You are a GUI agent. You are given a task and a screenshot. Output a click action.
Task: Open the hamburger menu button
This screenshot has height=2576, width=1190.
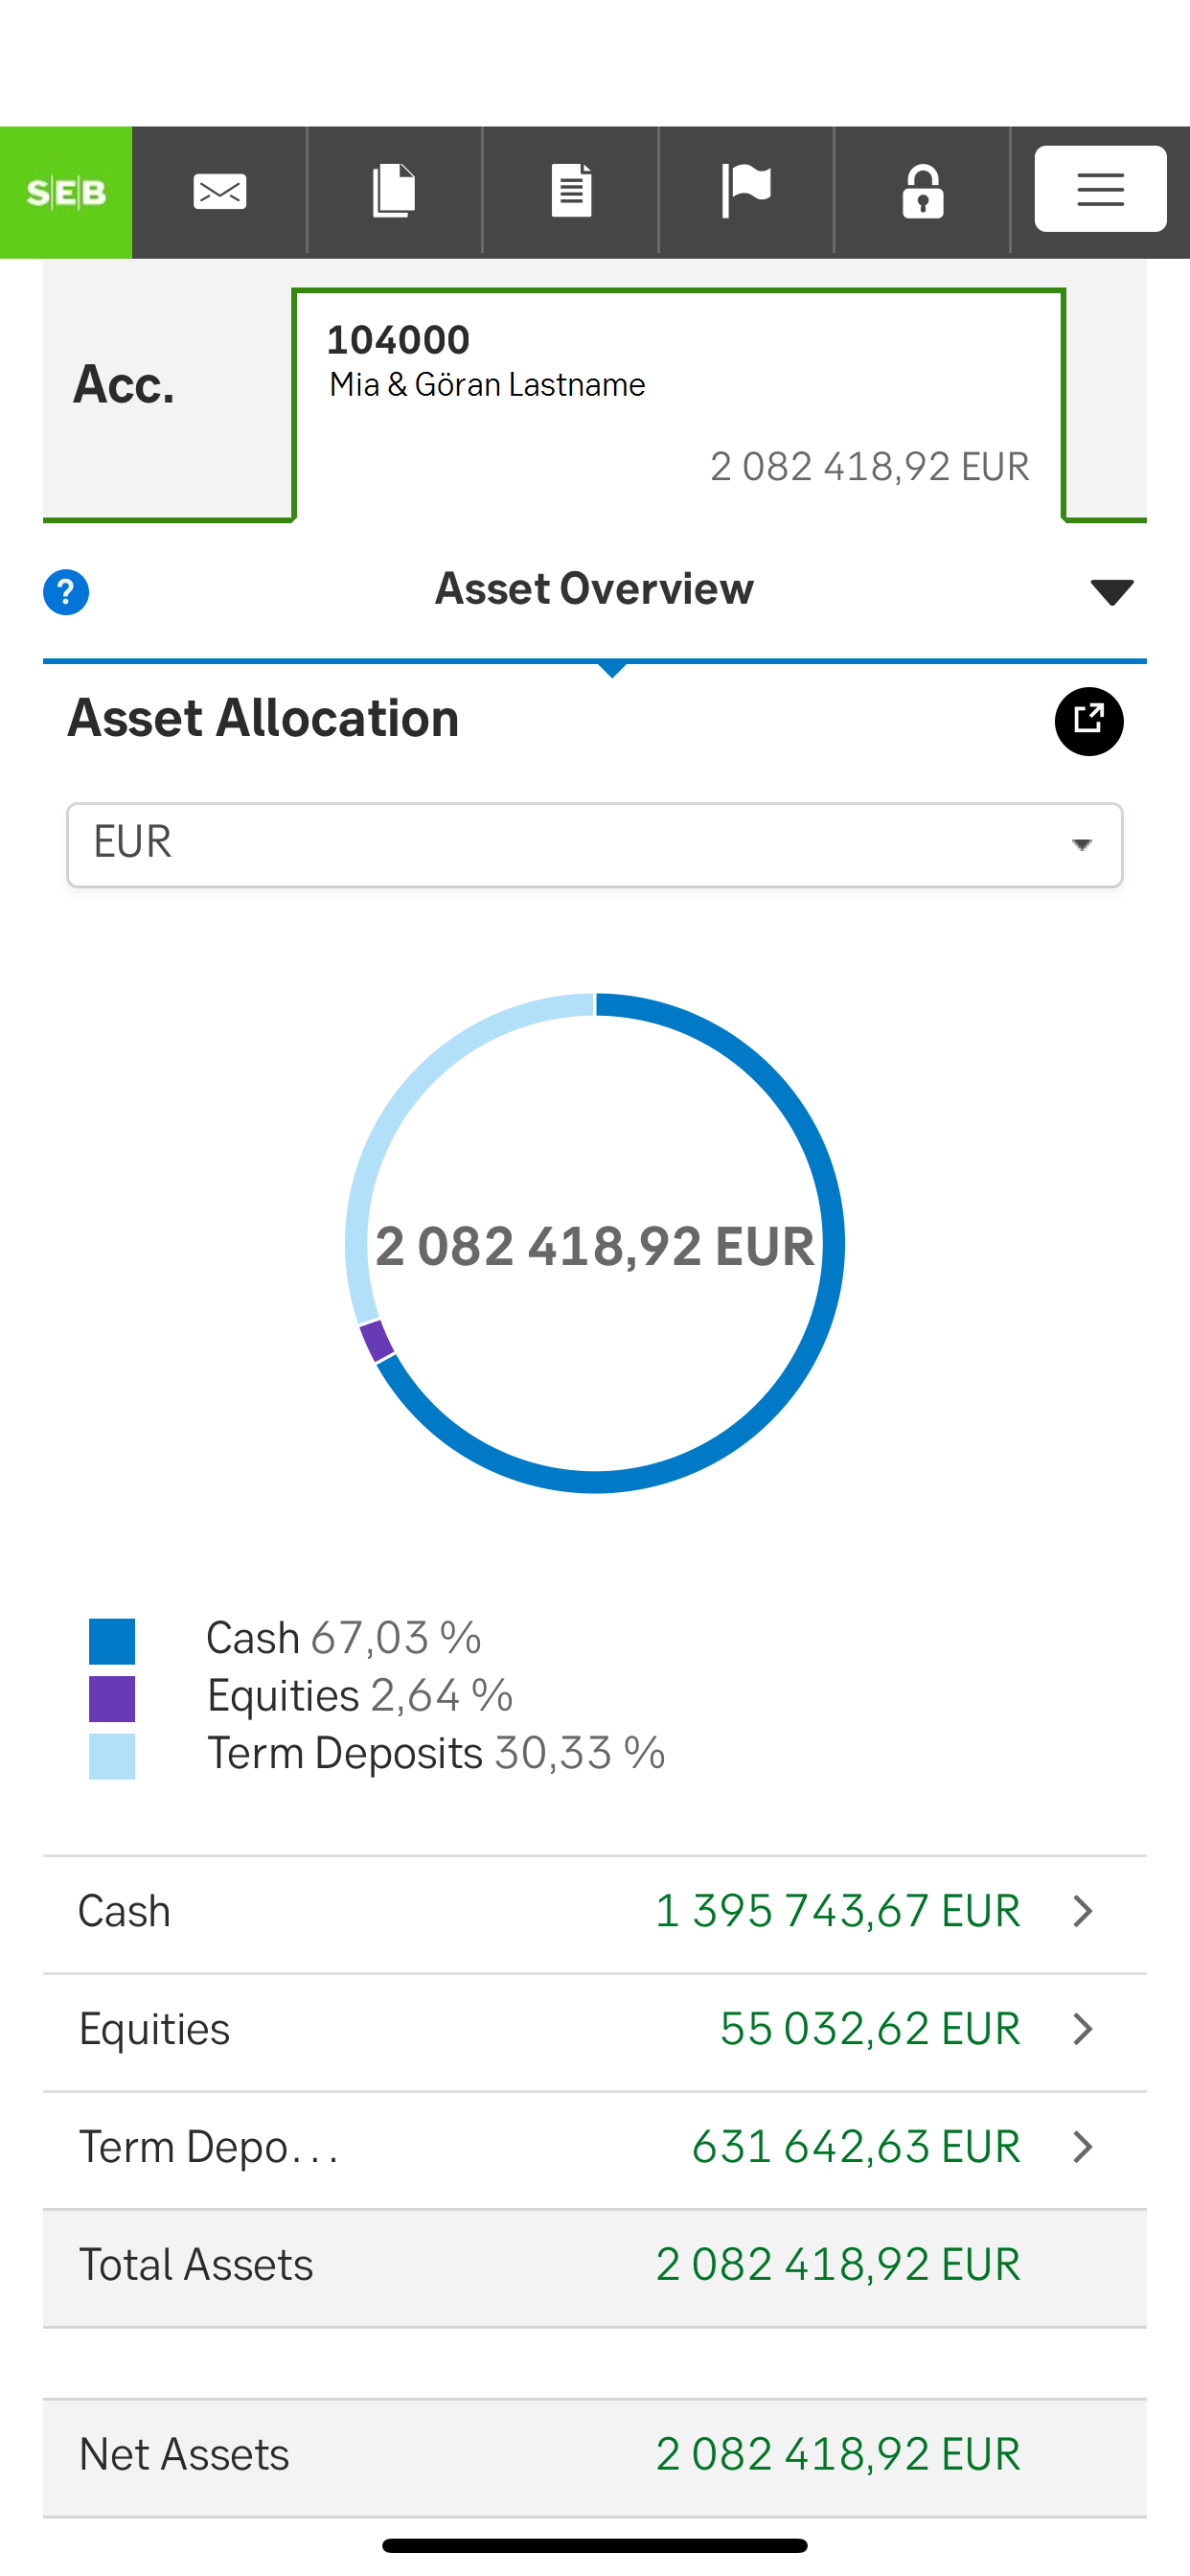[1100, 190]
